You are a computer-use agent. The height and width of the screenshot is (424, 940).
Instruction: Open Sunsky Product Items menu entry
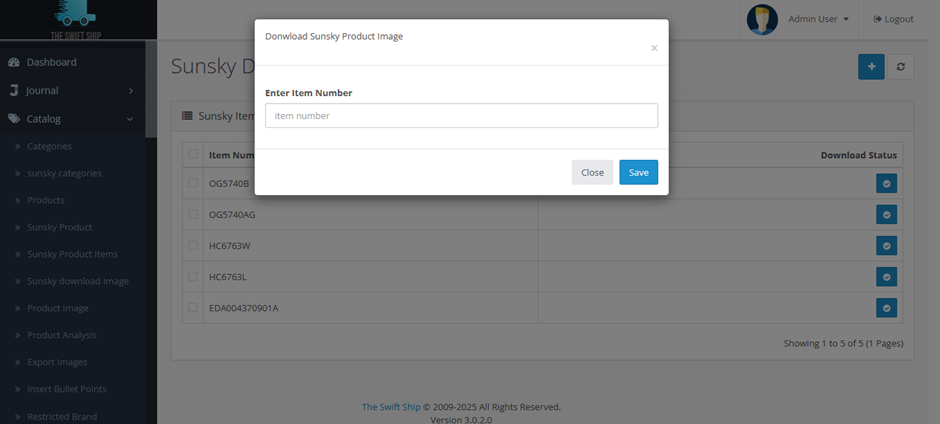(72, 254)
